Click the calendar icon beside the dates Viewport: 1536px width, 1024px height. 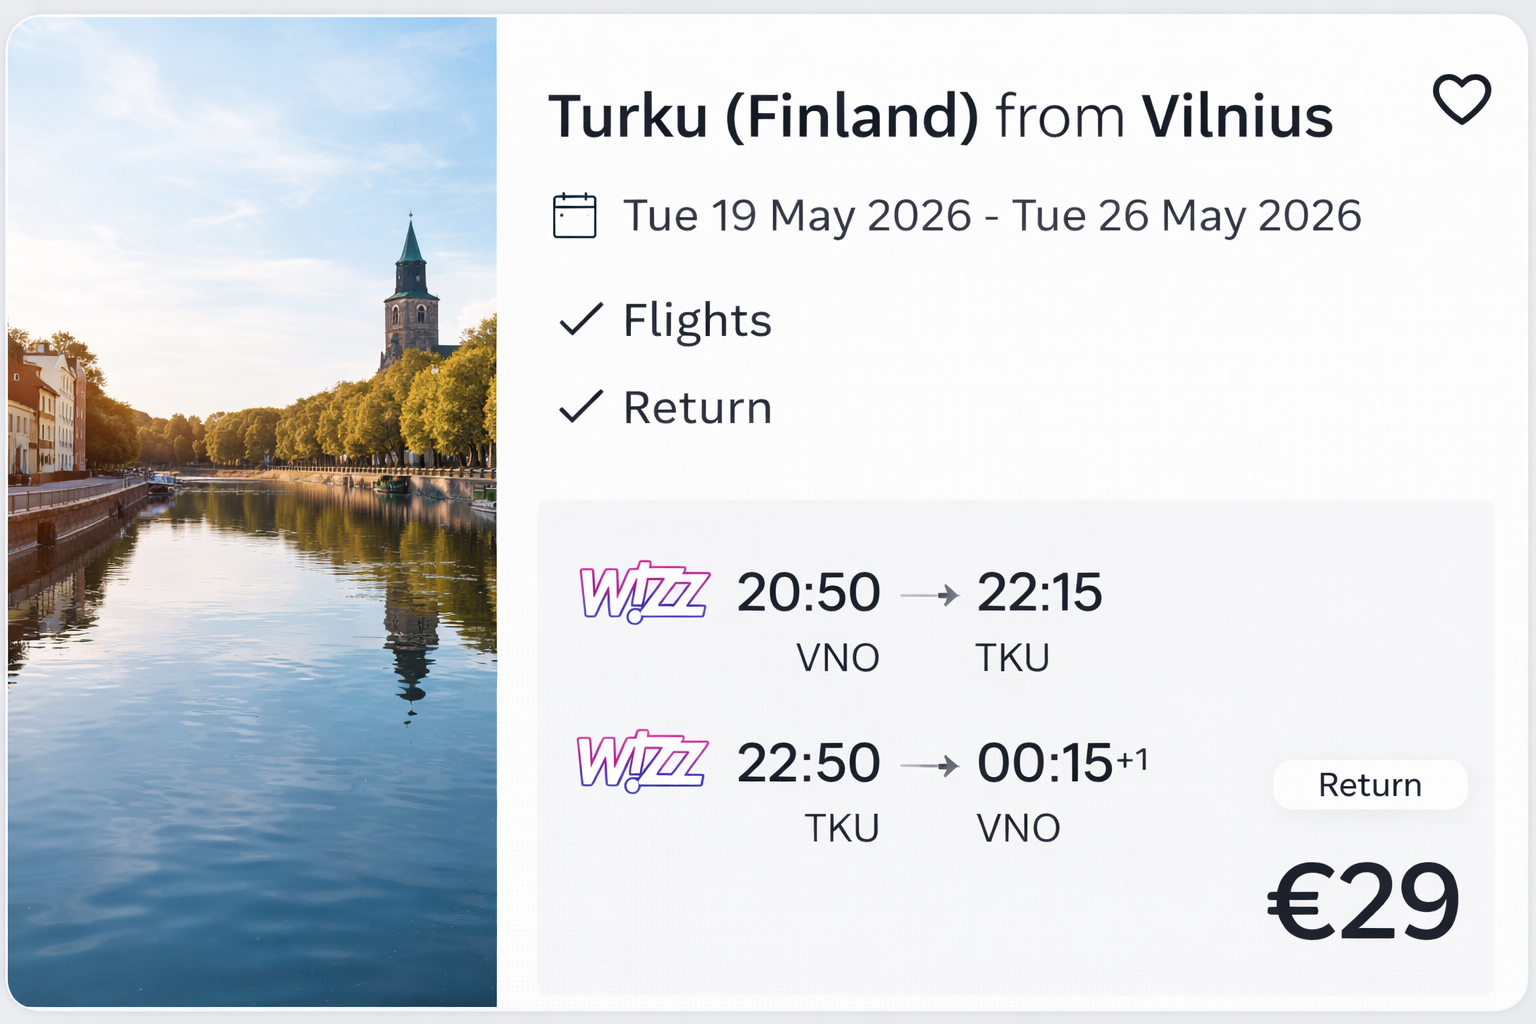click(x=574, y=216)
